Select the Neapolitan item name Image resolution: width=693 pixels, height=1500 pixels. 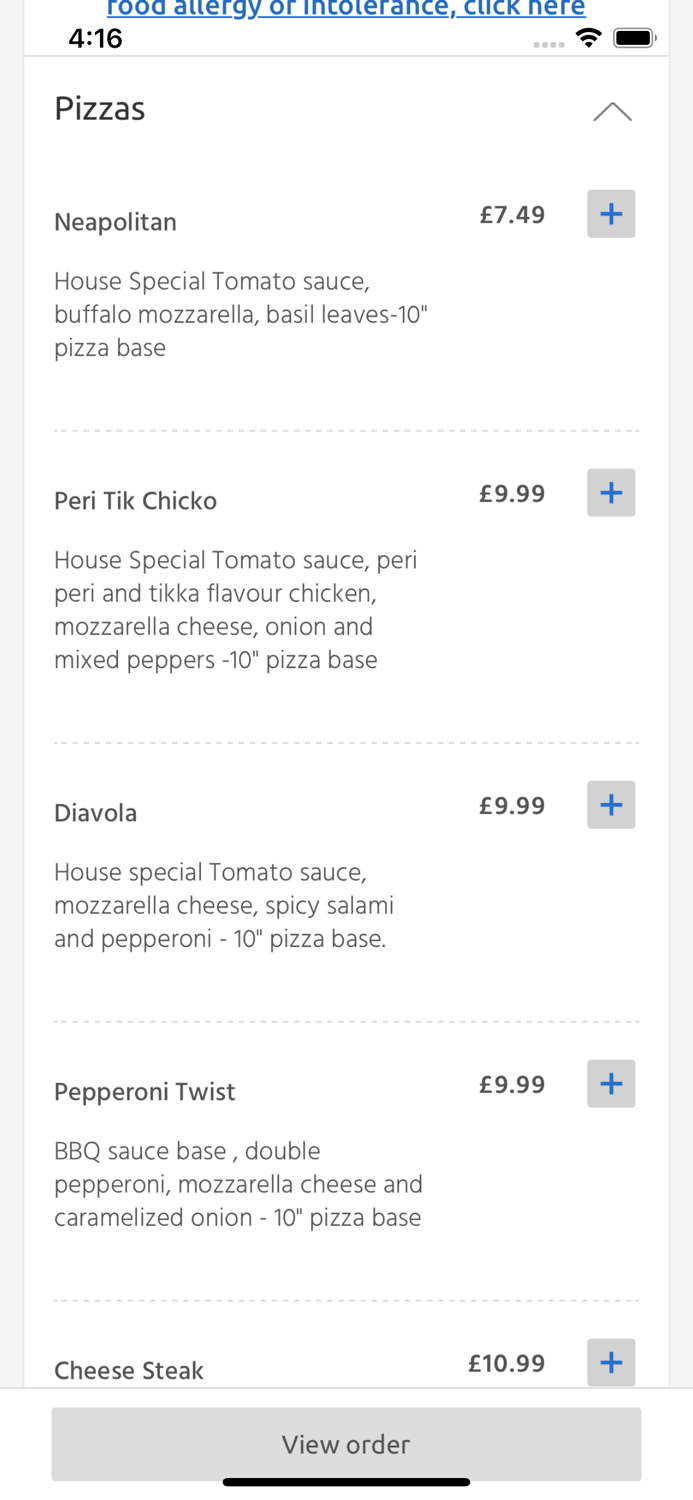coord(115,222)
